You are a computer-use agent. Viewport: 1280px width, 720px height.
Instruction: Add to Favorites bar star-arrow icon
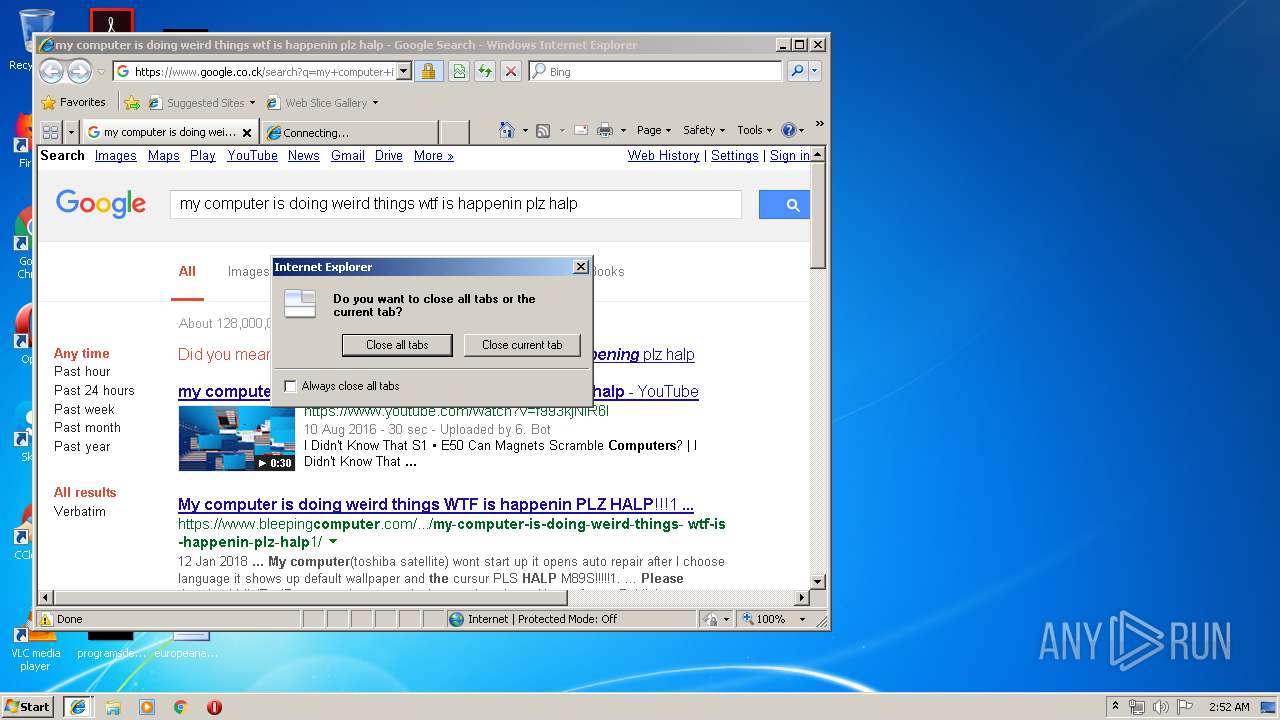pyautogui.click(x=132, y=102)
